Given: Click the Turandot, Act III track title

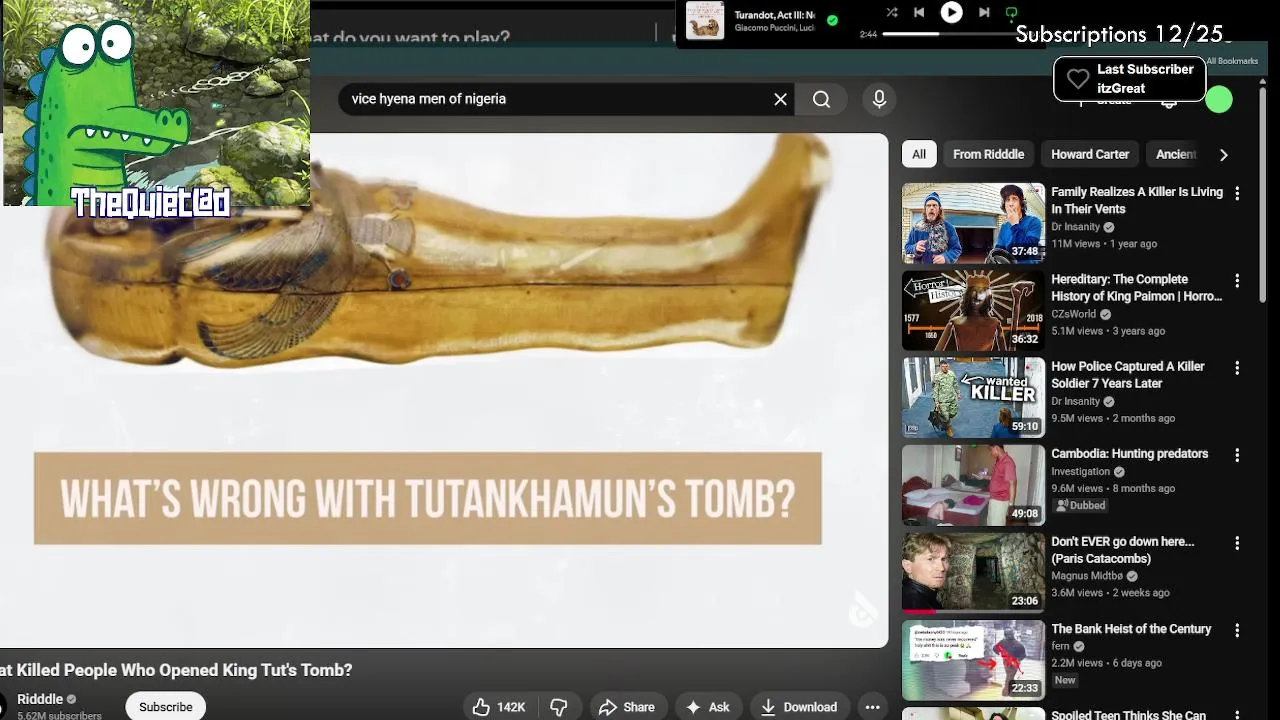Looking at the screenshot, I should pyautogui.click(x=775, y=15).
